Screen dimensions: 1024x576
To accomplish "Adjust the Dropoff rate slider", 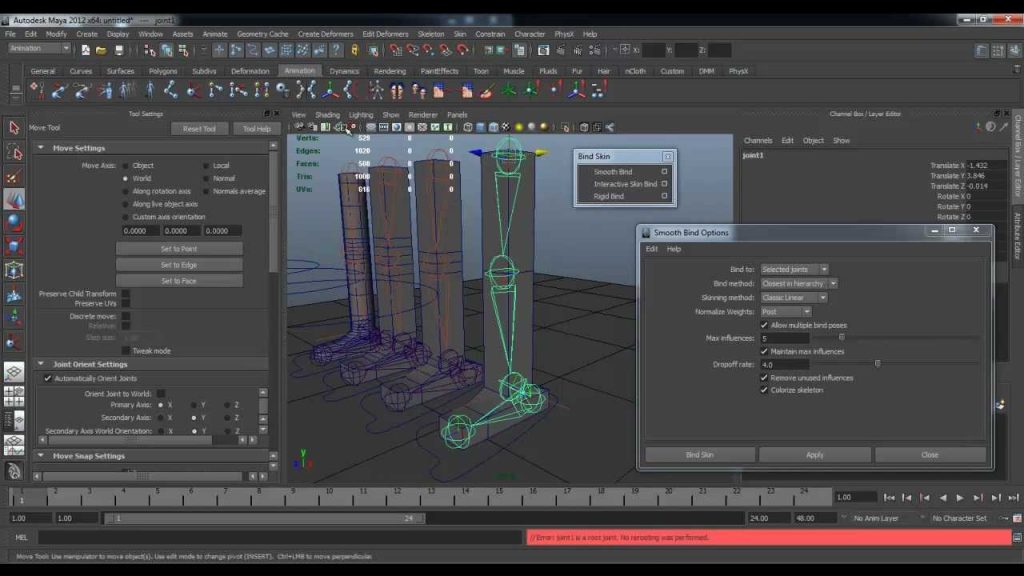I will 878,364.
